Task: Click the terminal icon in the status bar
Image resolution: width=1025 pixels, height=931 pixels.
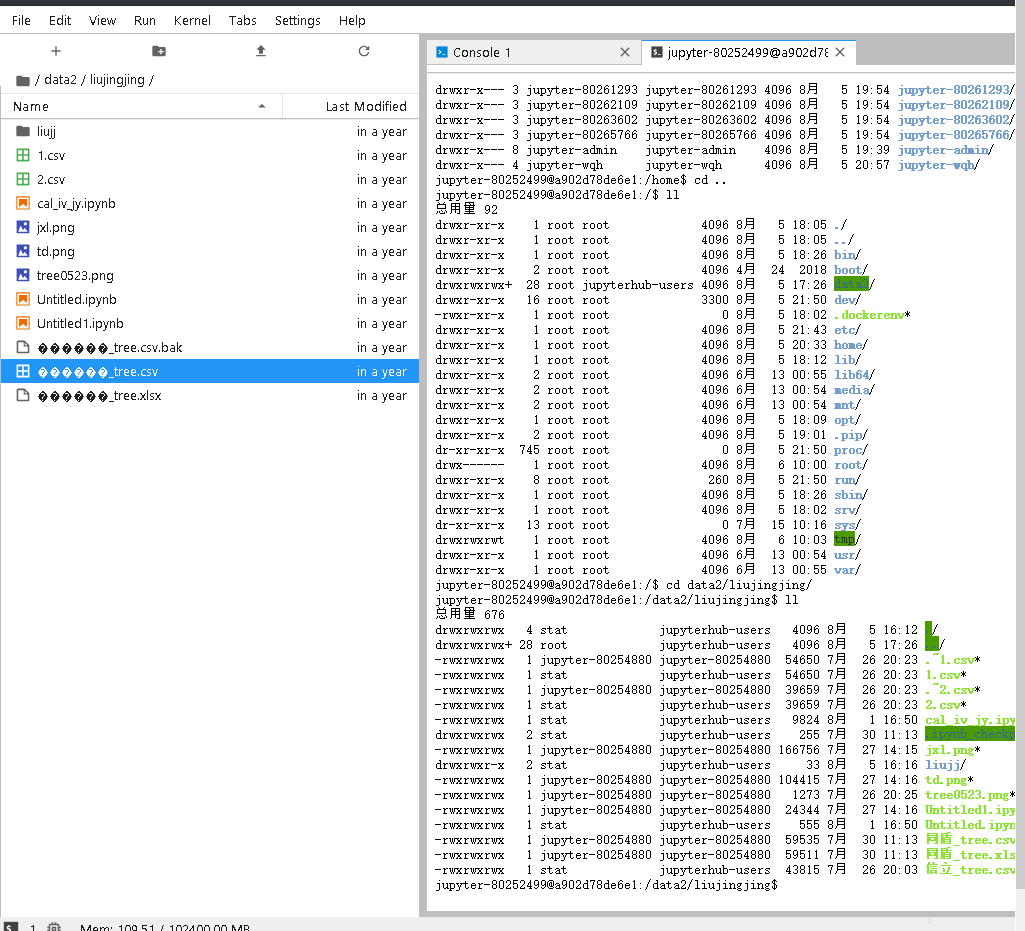Action: pyautogui.click(x=11, y=927)
